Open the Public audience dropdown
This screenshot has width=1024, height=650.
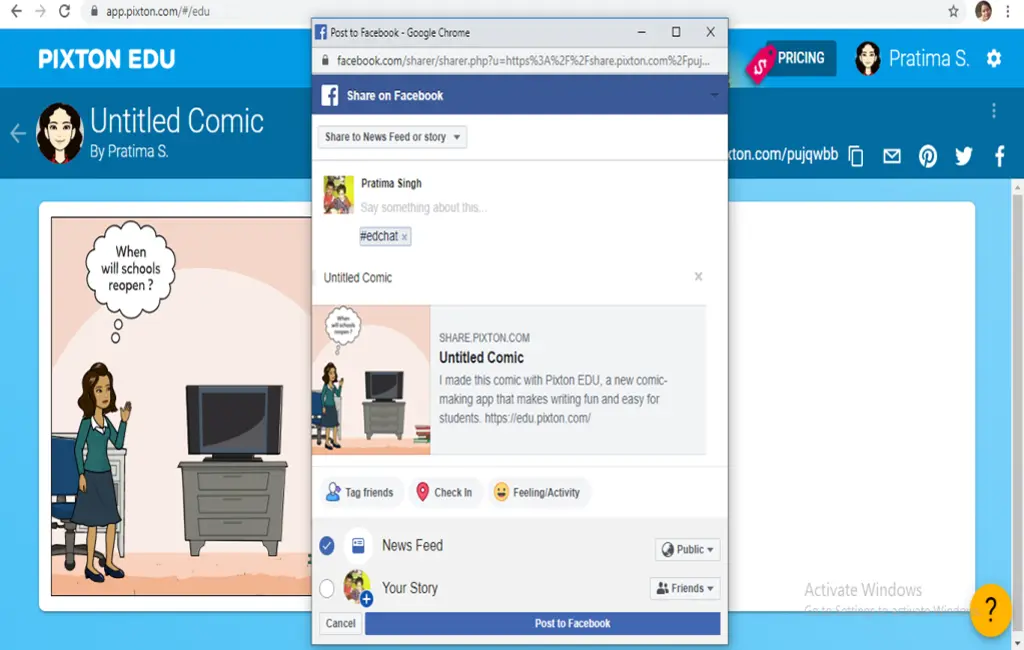688,549
